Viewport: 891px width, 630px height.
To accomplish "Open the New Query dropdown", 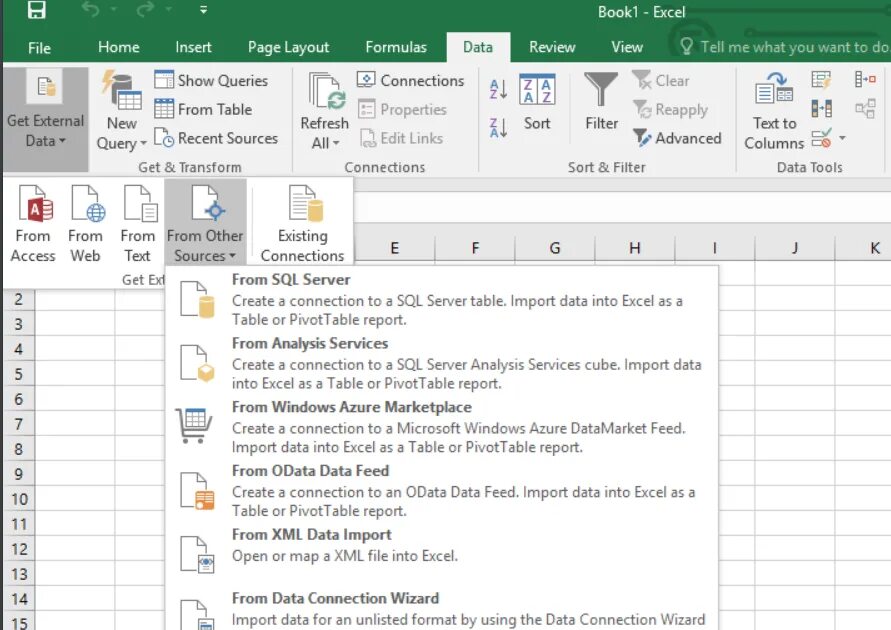I will coord(122,113).
